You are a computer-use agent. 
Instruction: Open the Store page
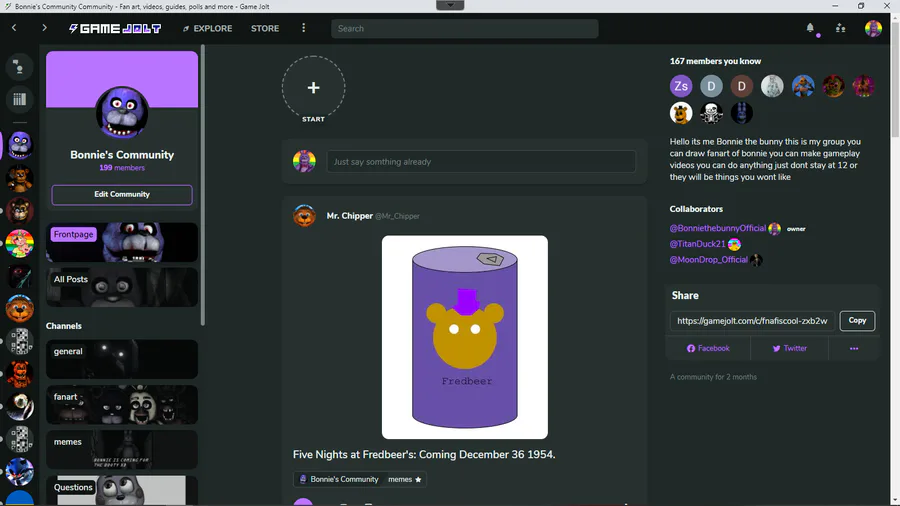pos(265,28)
